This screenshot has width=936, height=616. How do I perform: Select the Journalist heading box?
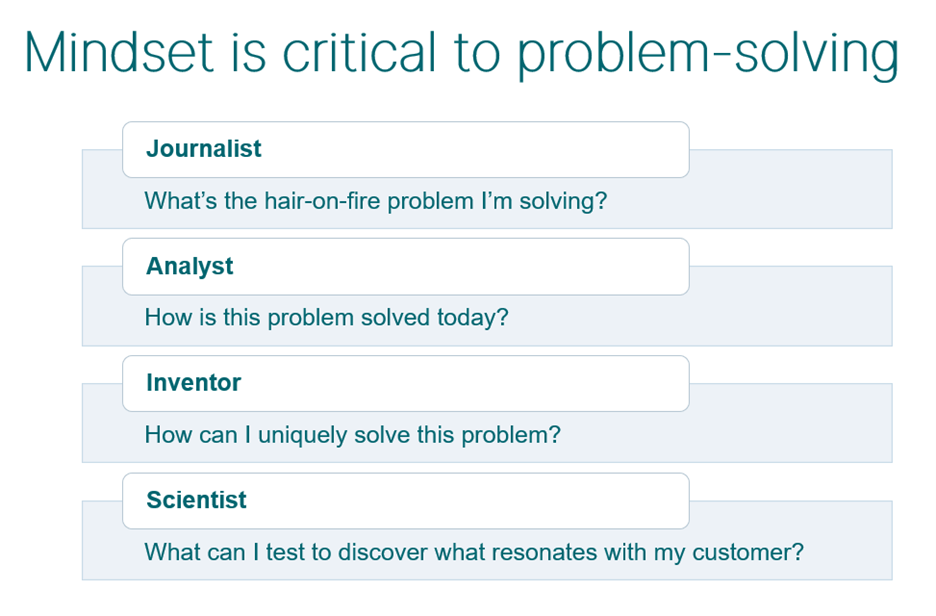tap(406, 150)
